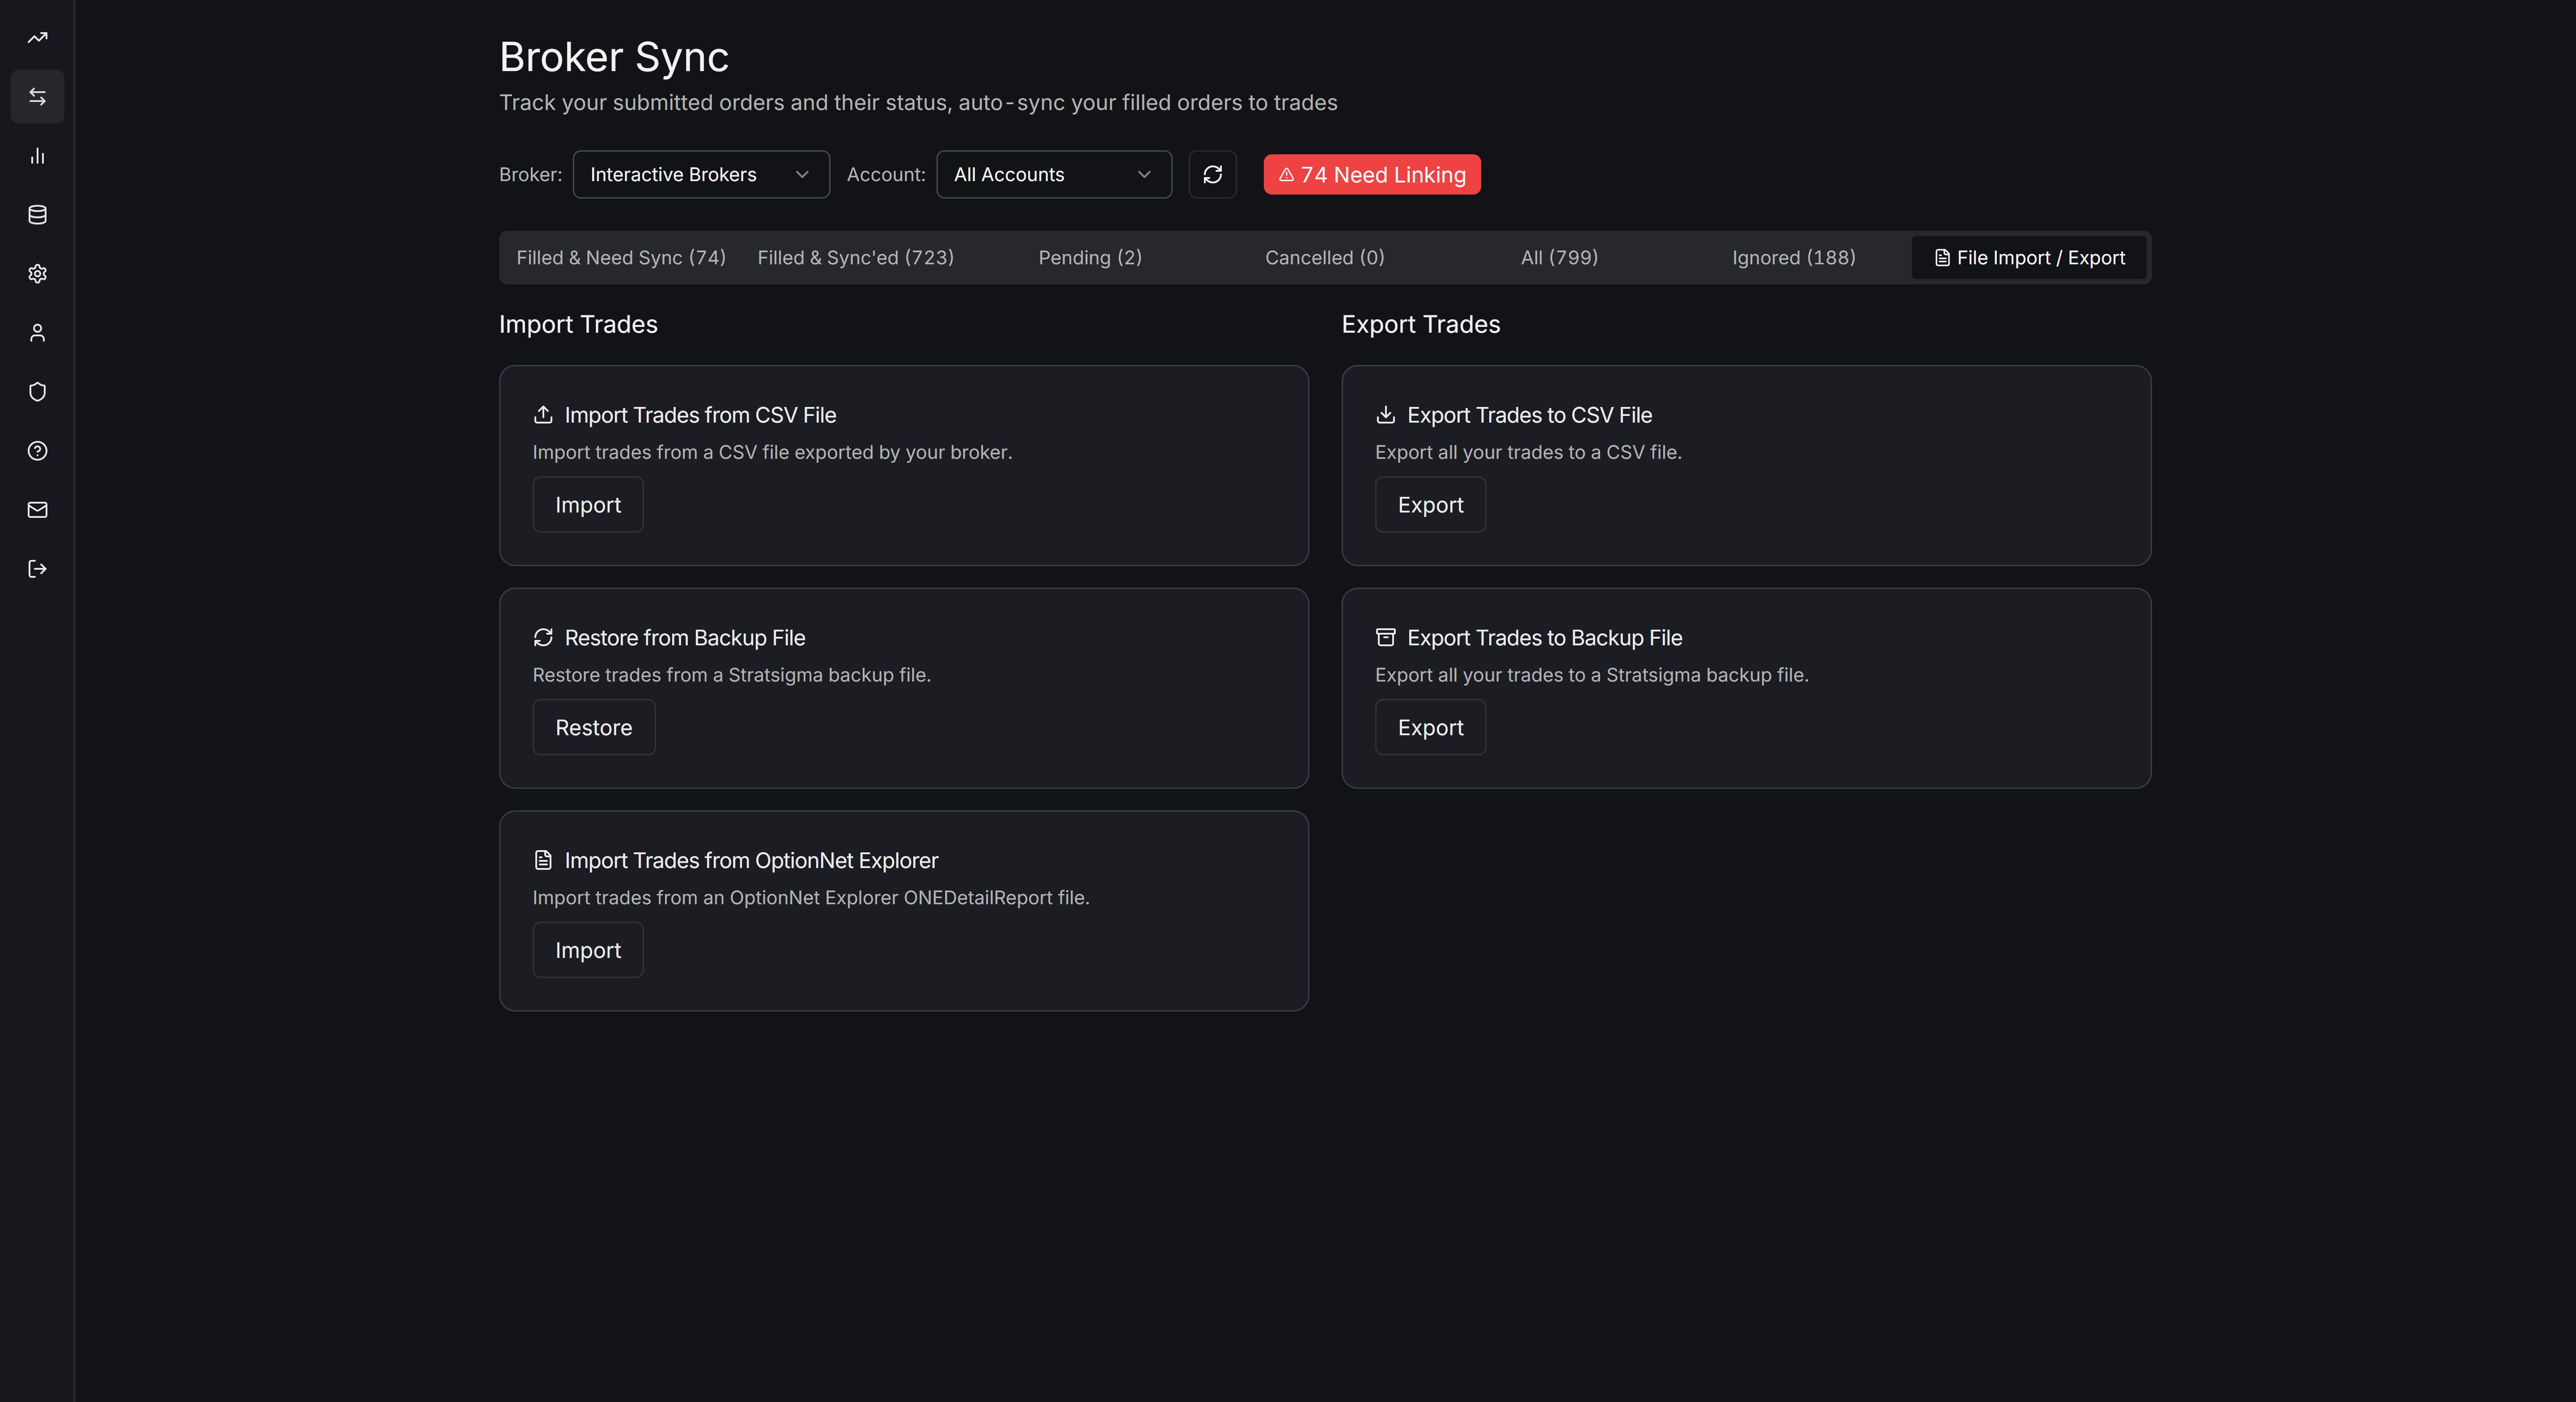Click Import under OptionNet Explorer card
Image resolution: width=2576 pixels, height=1402 pixels.
(x=588, y=950)
